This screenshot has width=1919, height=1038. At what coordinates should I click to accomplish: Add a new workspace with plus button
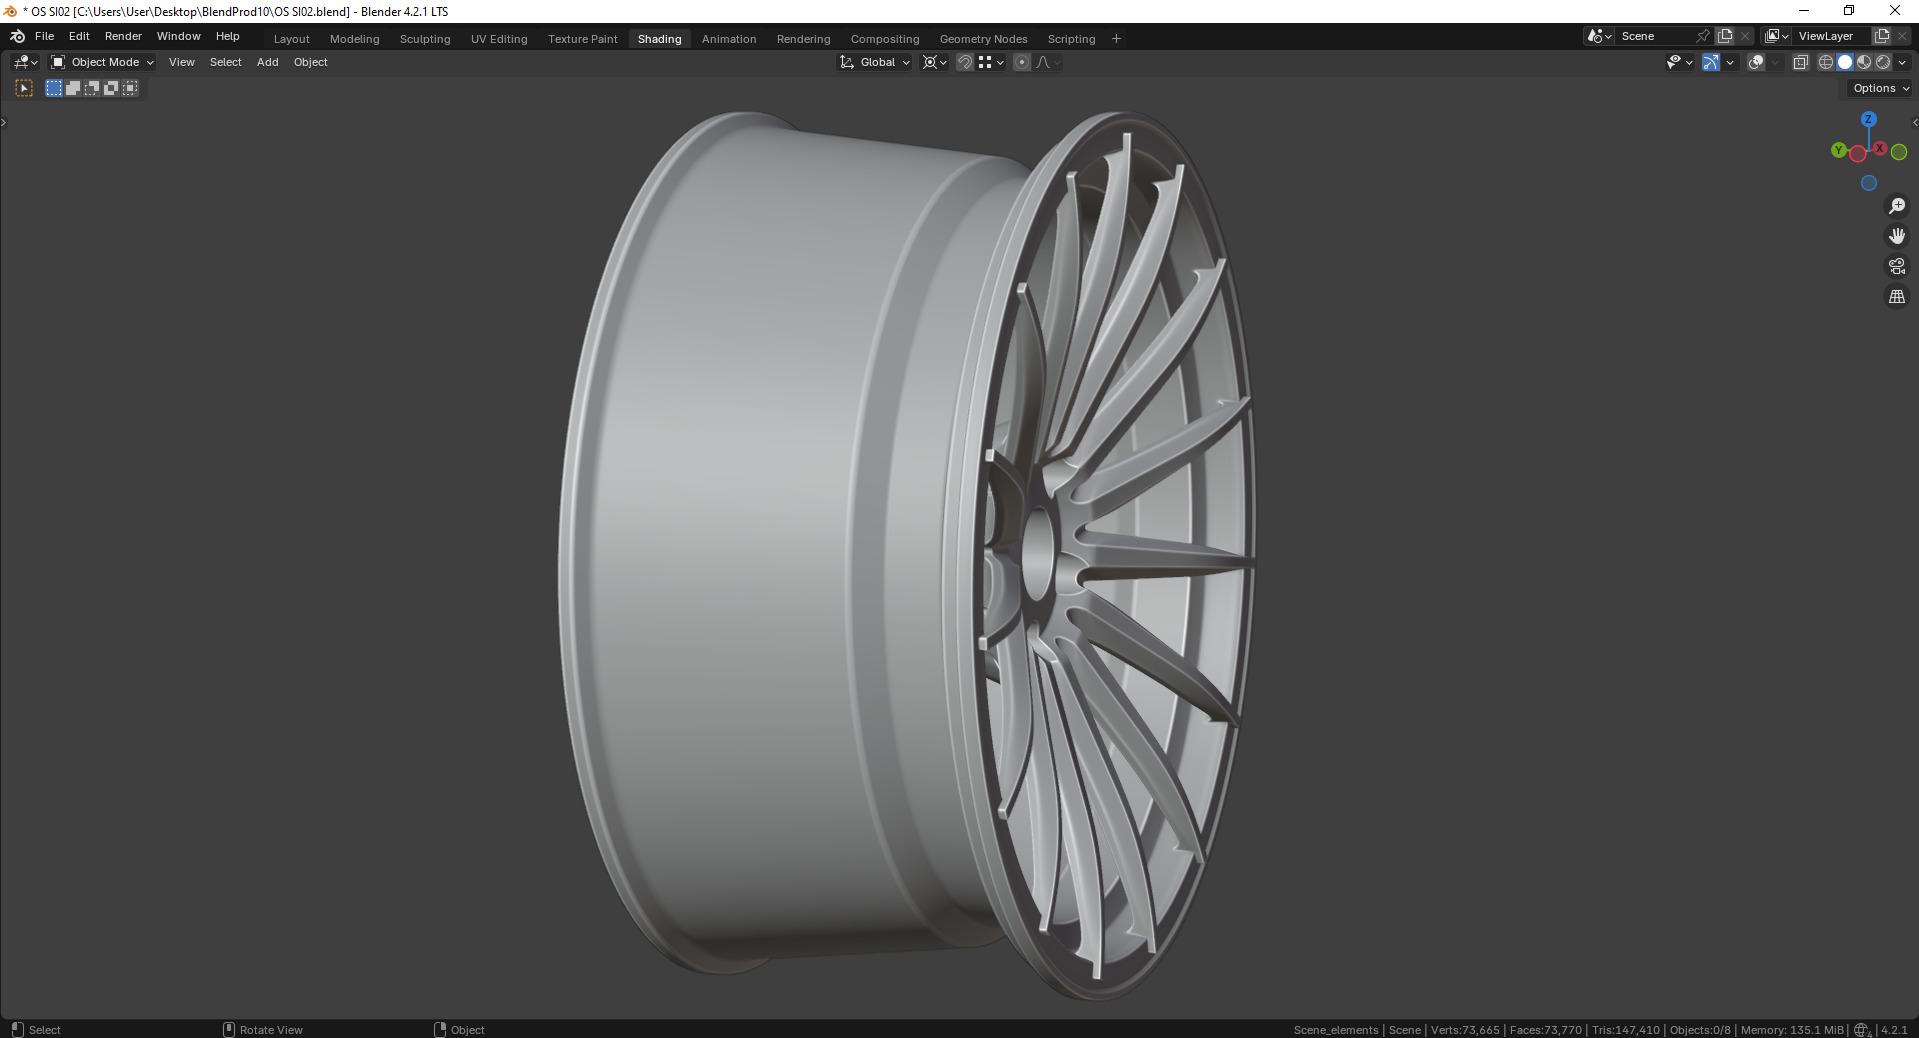tap(1117, 39)
